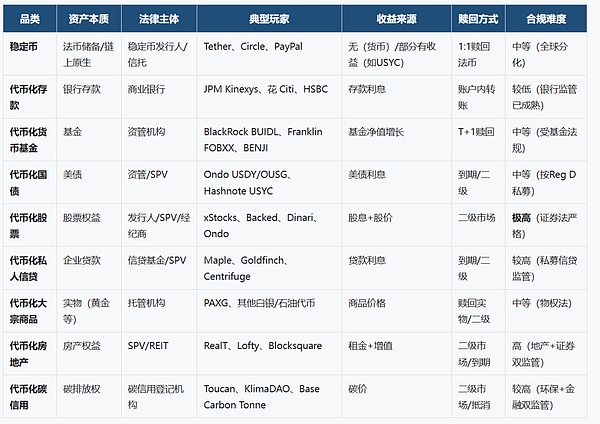
Task: Click the 法律主体 column header
Action: pos(159,18)
